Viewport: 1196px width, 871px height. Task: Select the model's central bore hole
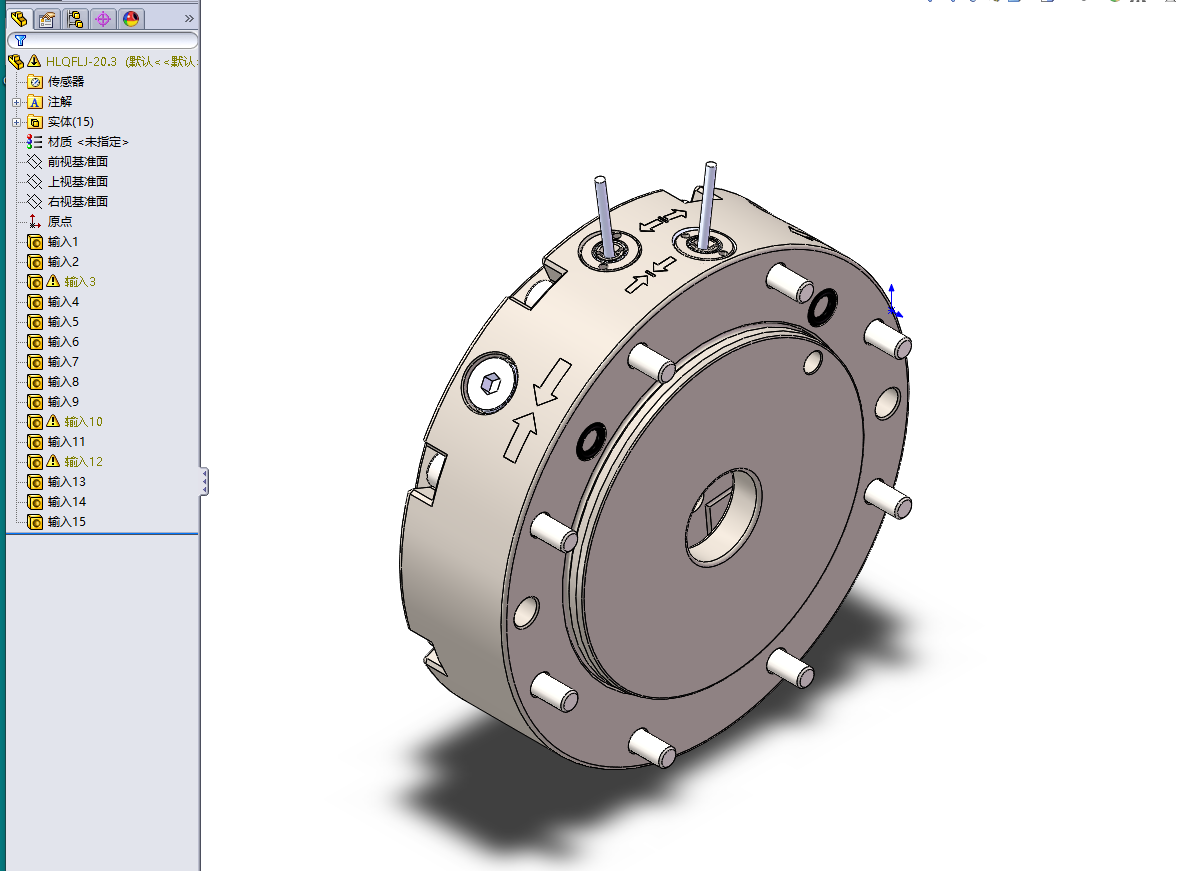click(x=723, y=517)
